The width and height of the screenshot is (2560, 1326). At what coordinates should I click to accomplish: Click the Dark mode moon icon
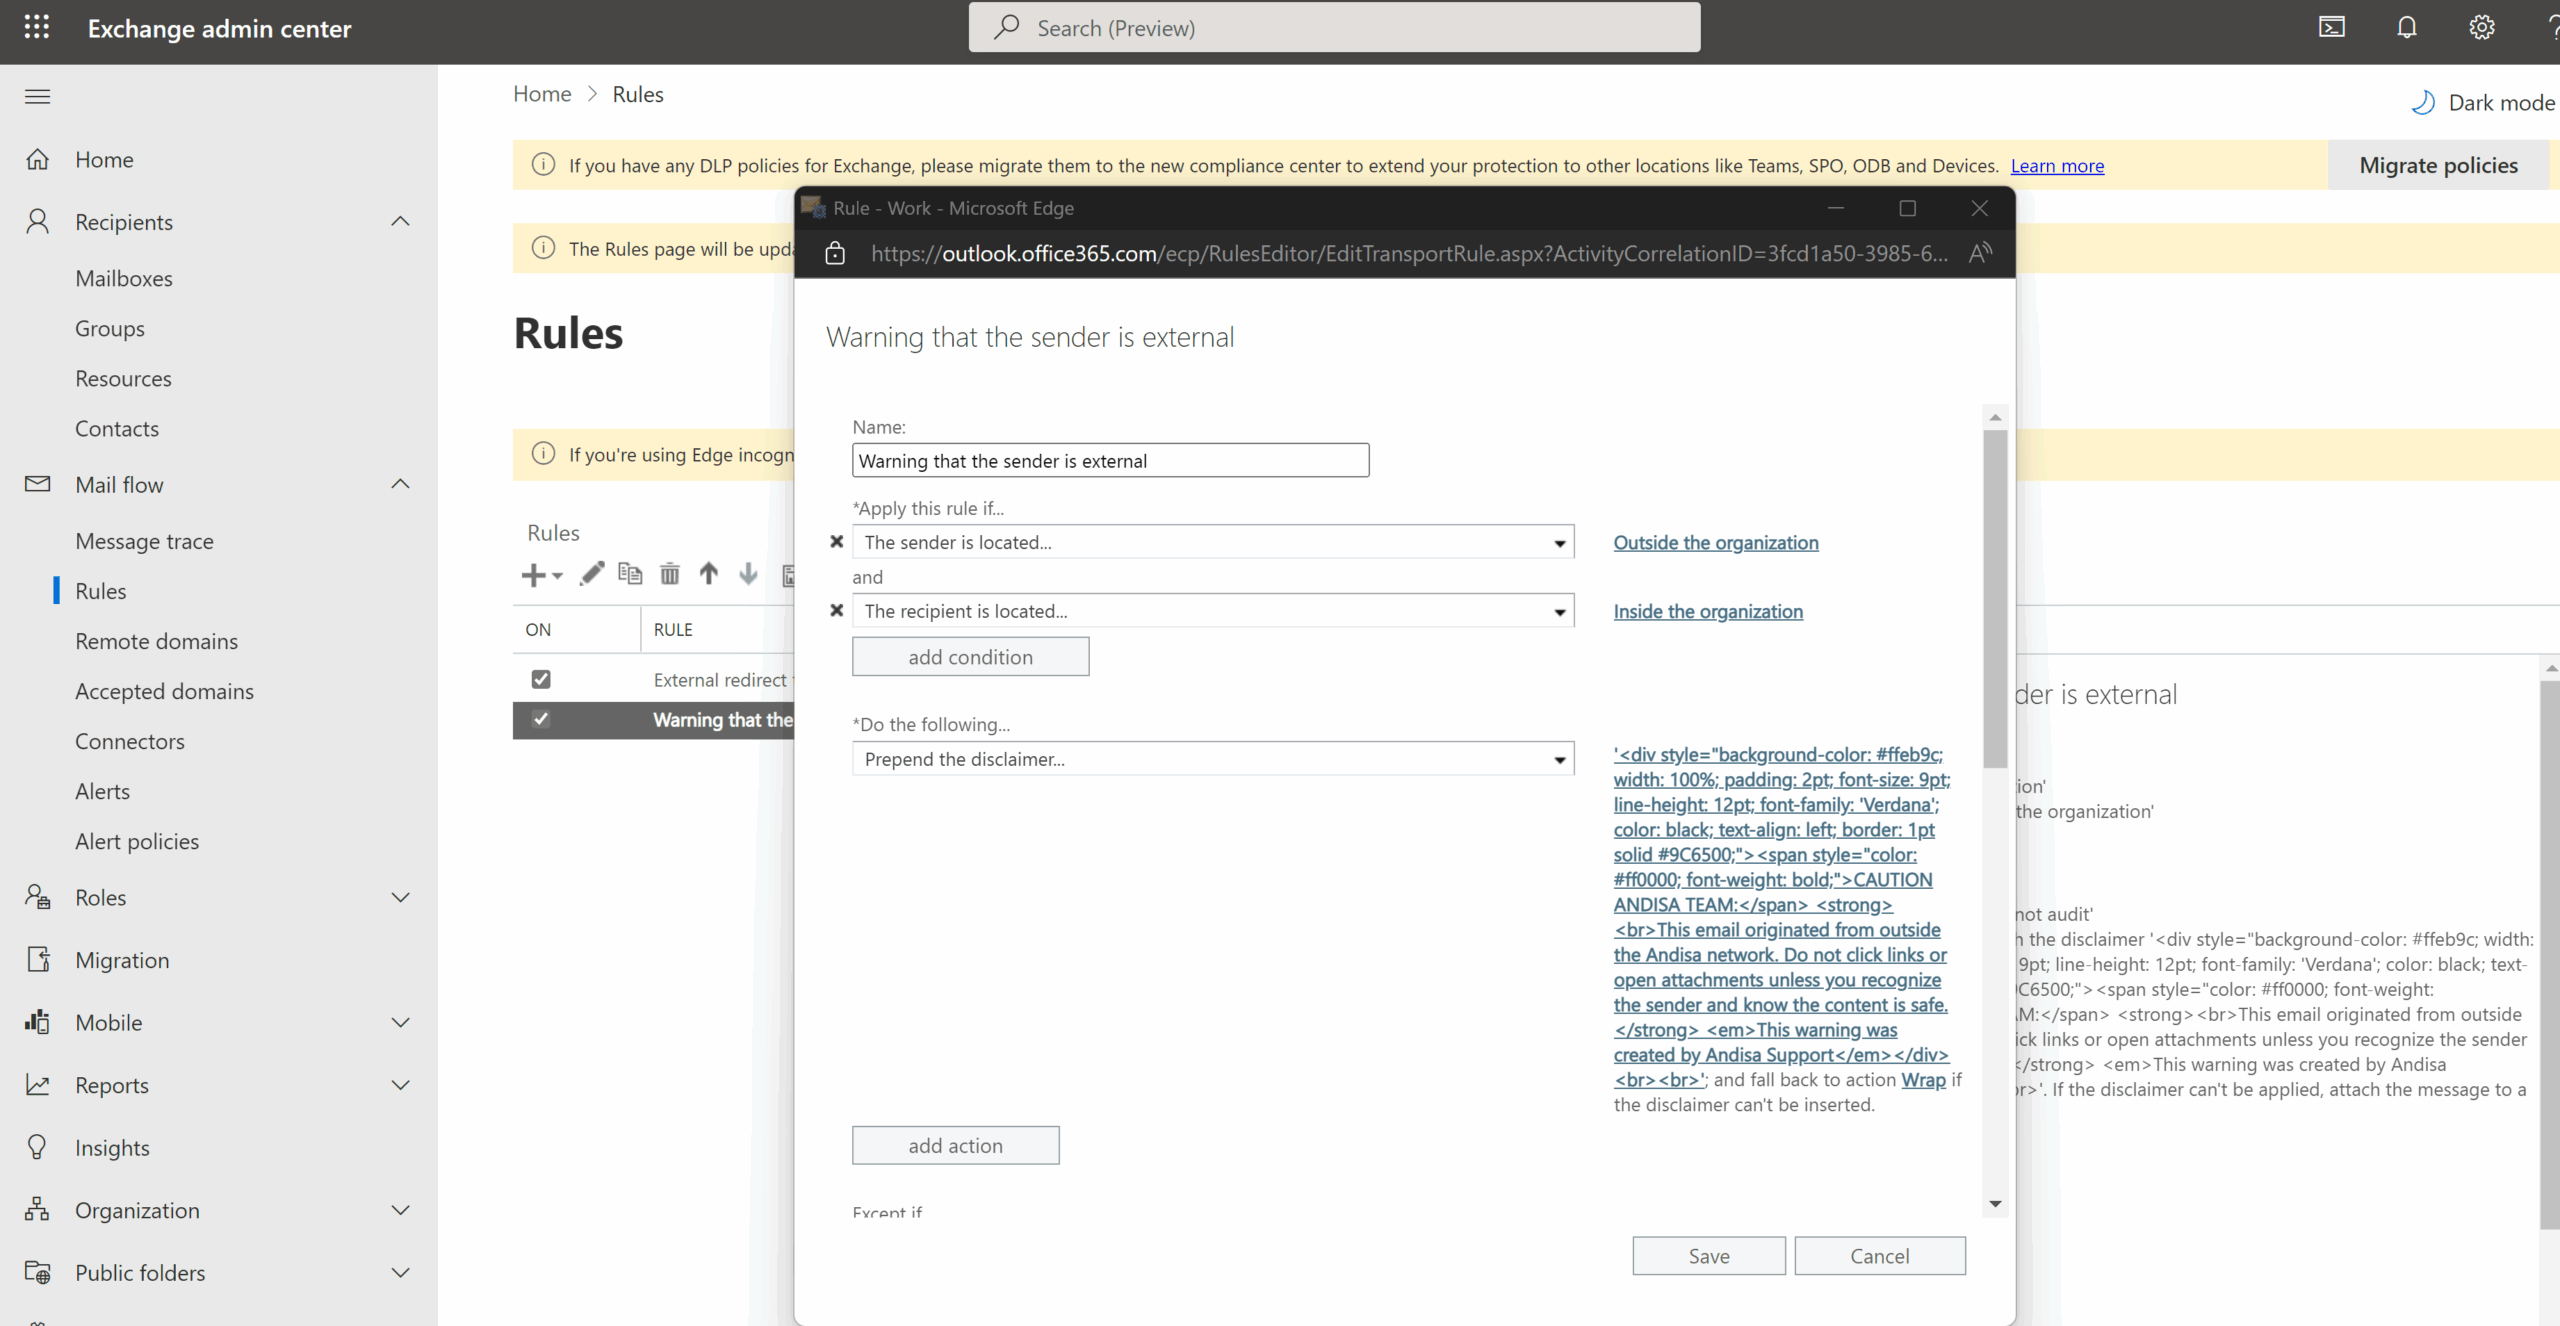tap(2423, 102)
